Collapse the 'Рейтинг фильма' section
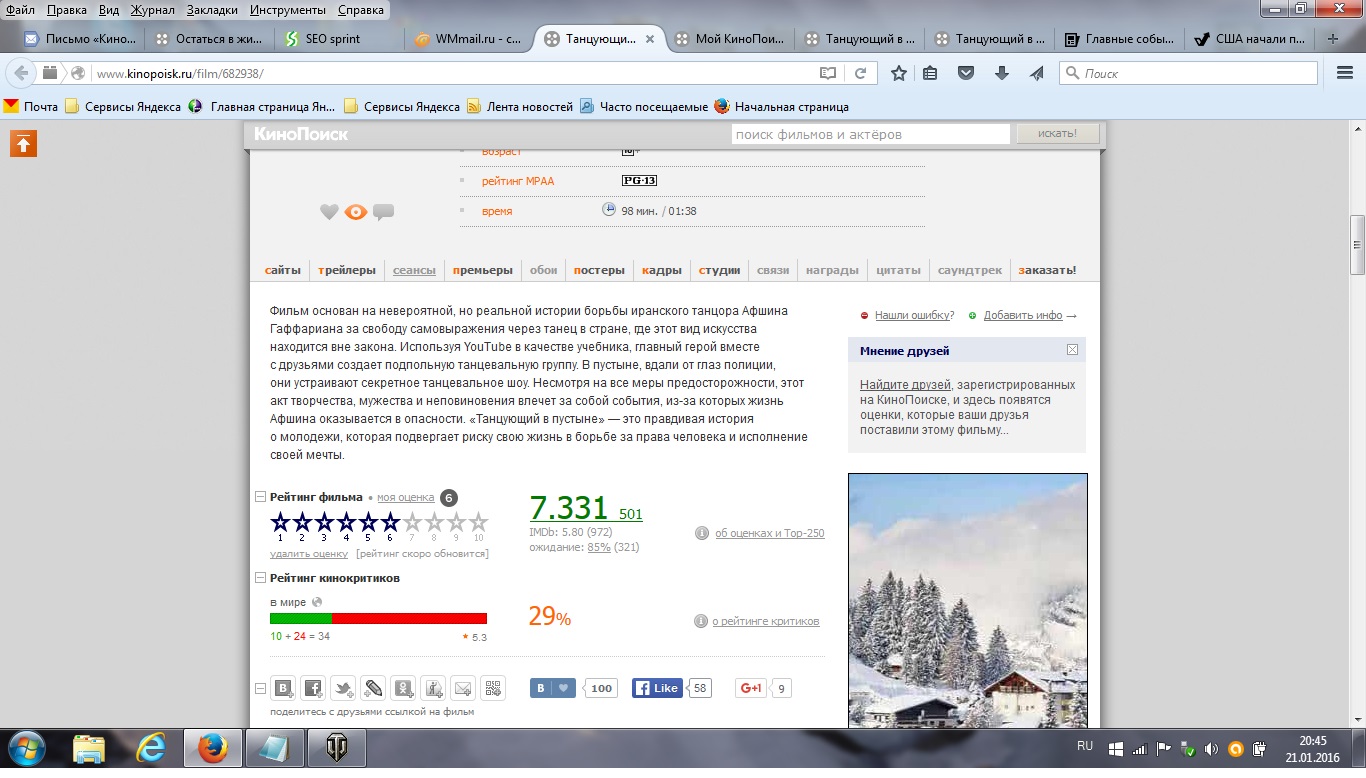 pyautogui.click(x=261, y=497)
